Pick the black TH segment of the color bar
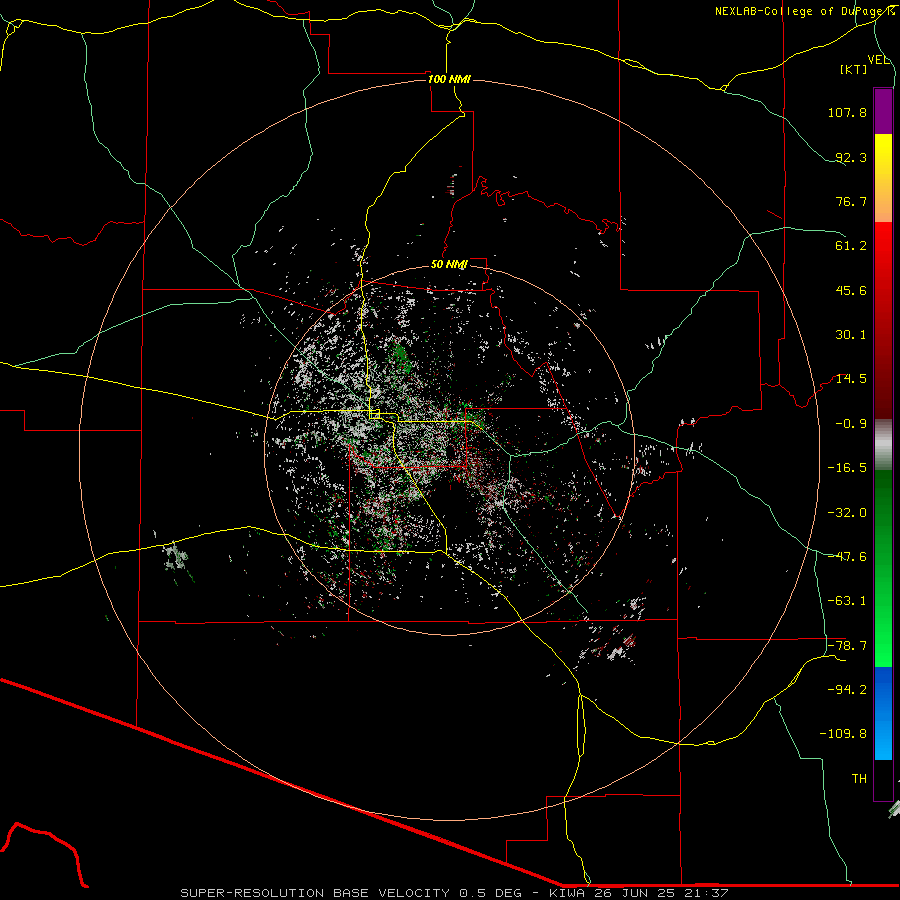900x900 pixels. pos(883,780)
